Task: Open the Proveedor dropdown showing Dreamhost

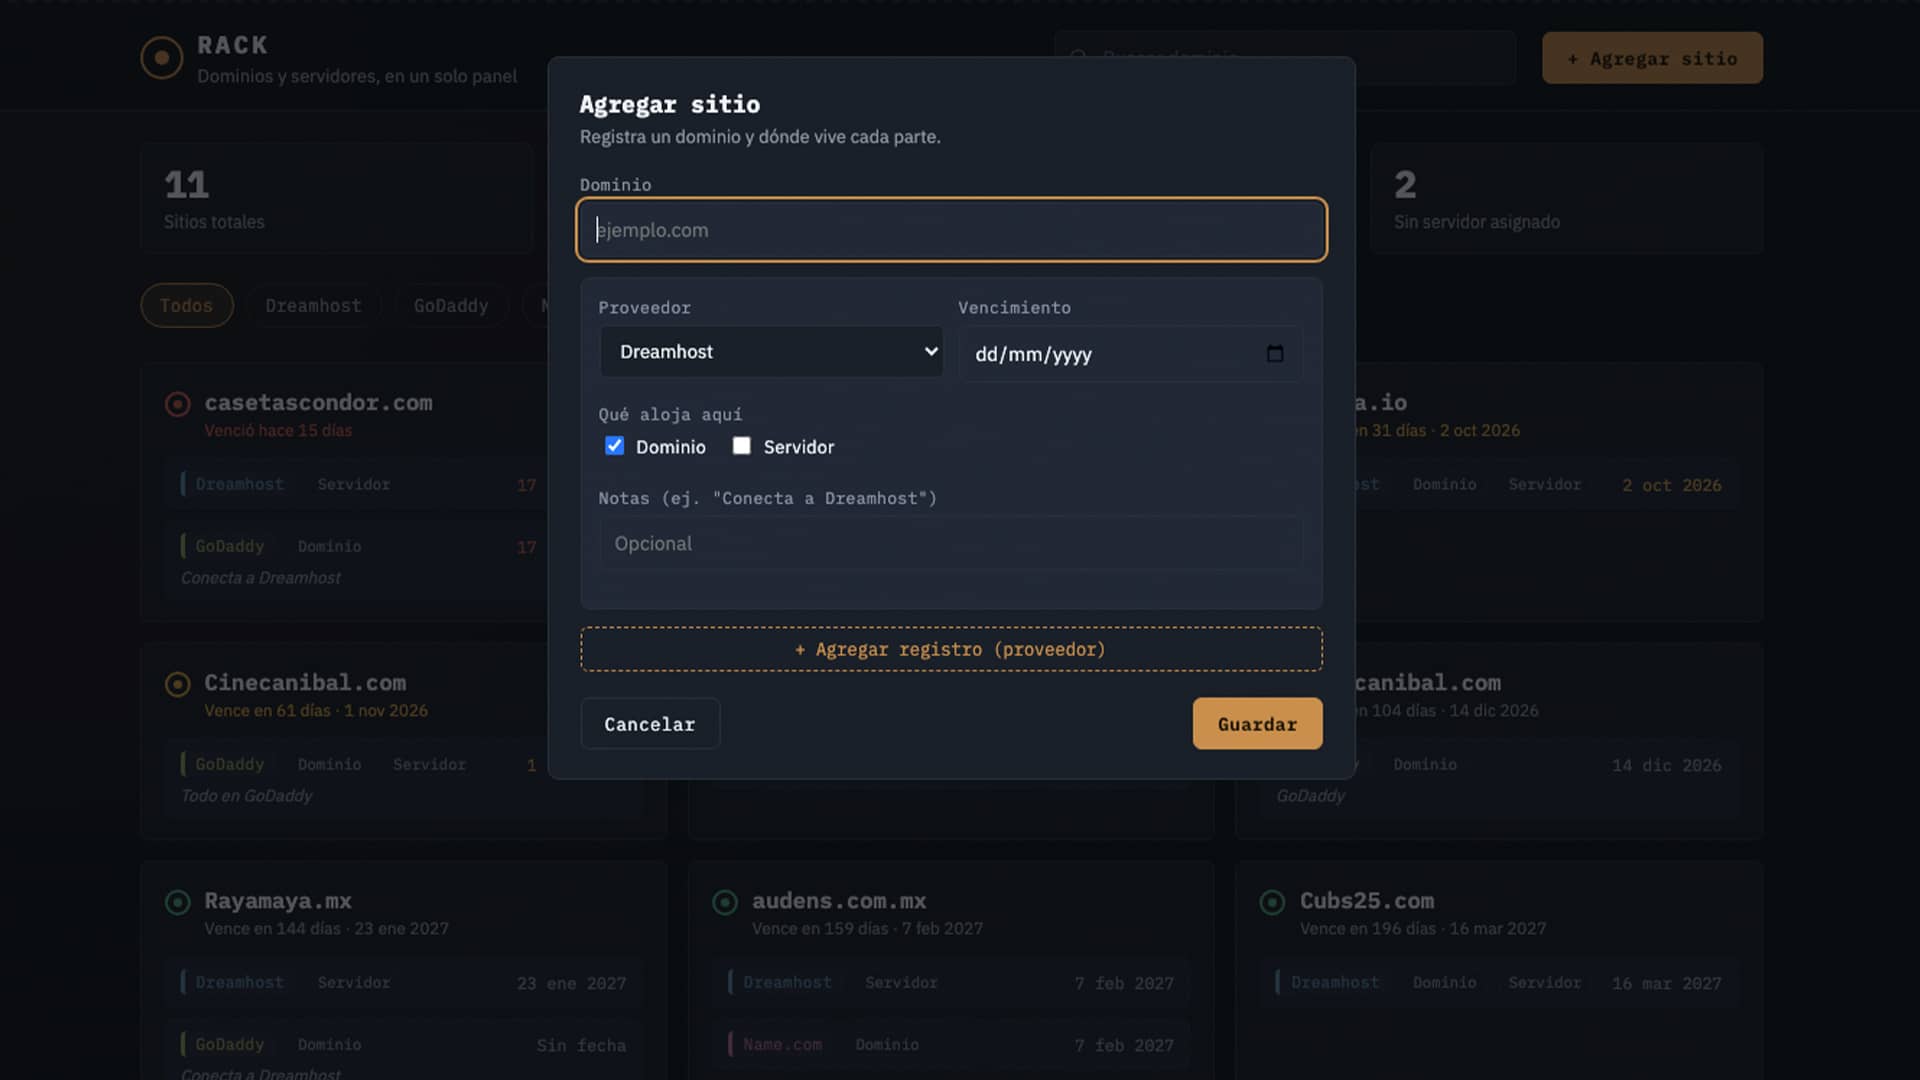Action: tap(771, 352)
